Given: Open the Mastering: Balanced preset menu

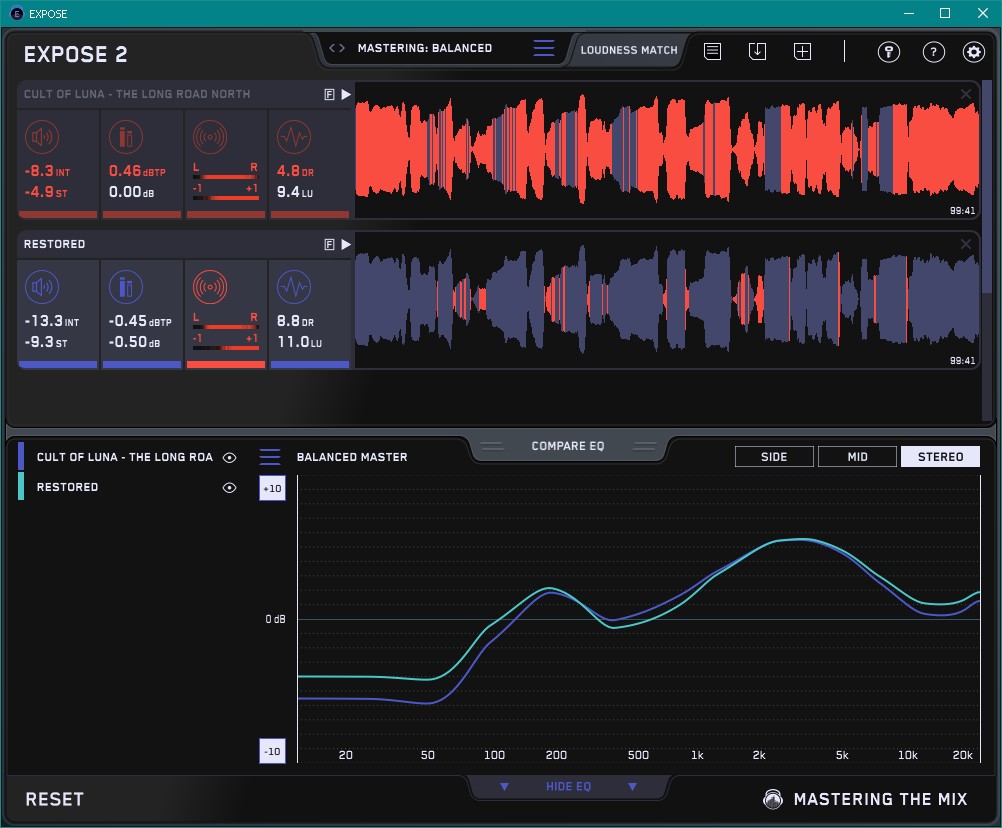Looking at the screenshot, I should click(x=543, y=48).
